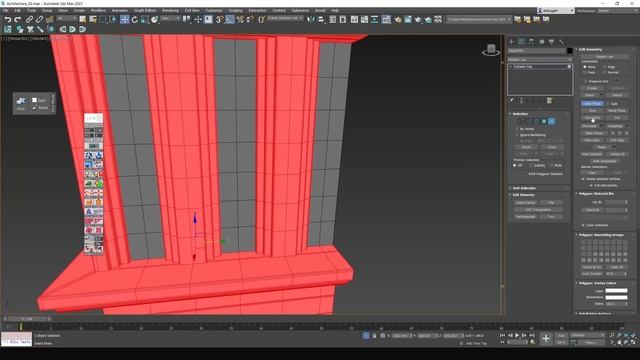Open the Rendering menu
The image size is (640, 360).
[170, 11]
